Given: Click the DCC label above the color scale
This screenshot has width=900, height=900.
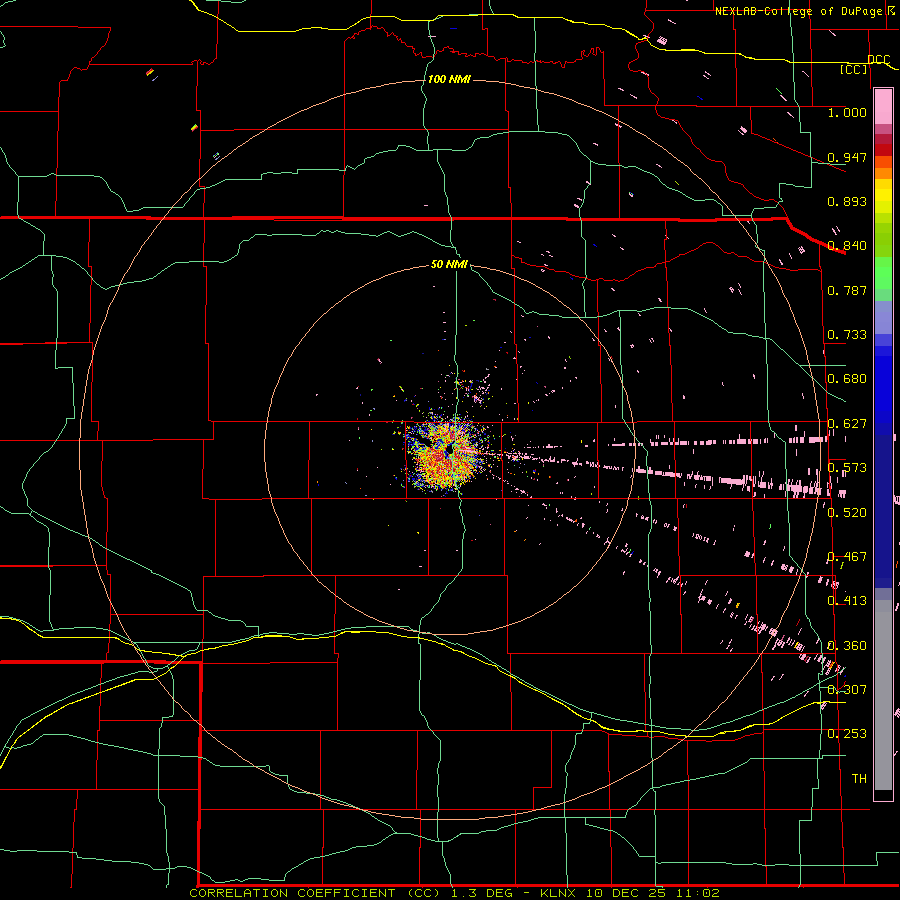Looking at the screenshot, I should [x=879, y=60].
